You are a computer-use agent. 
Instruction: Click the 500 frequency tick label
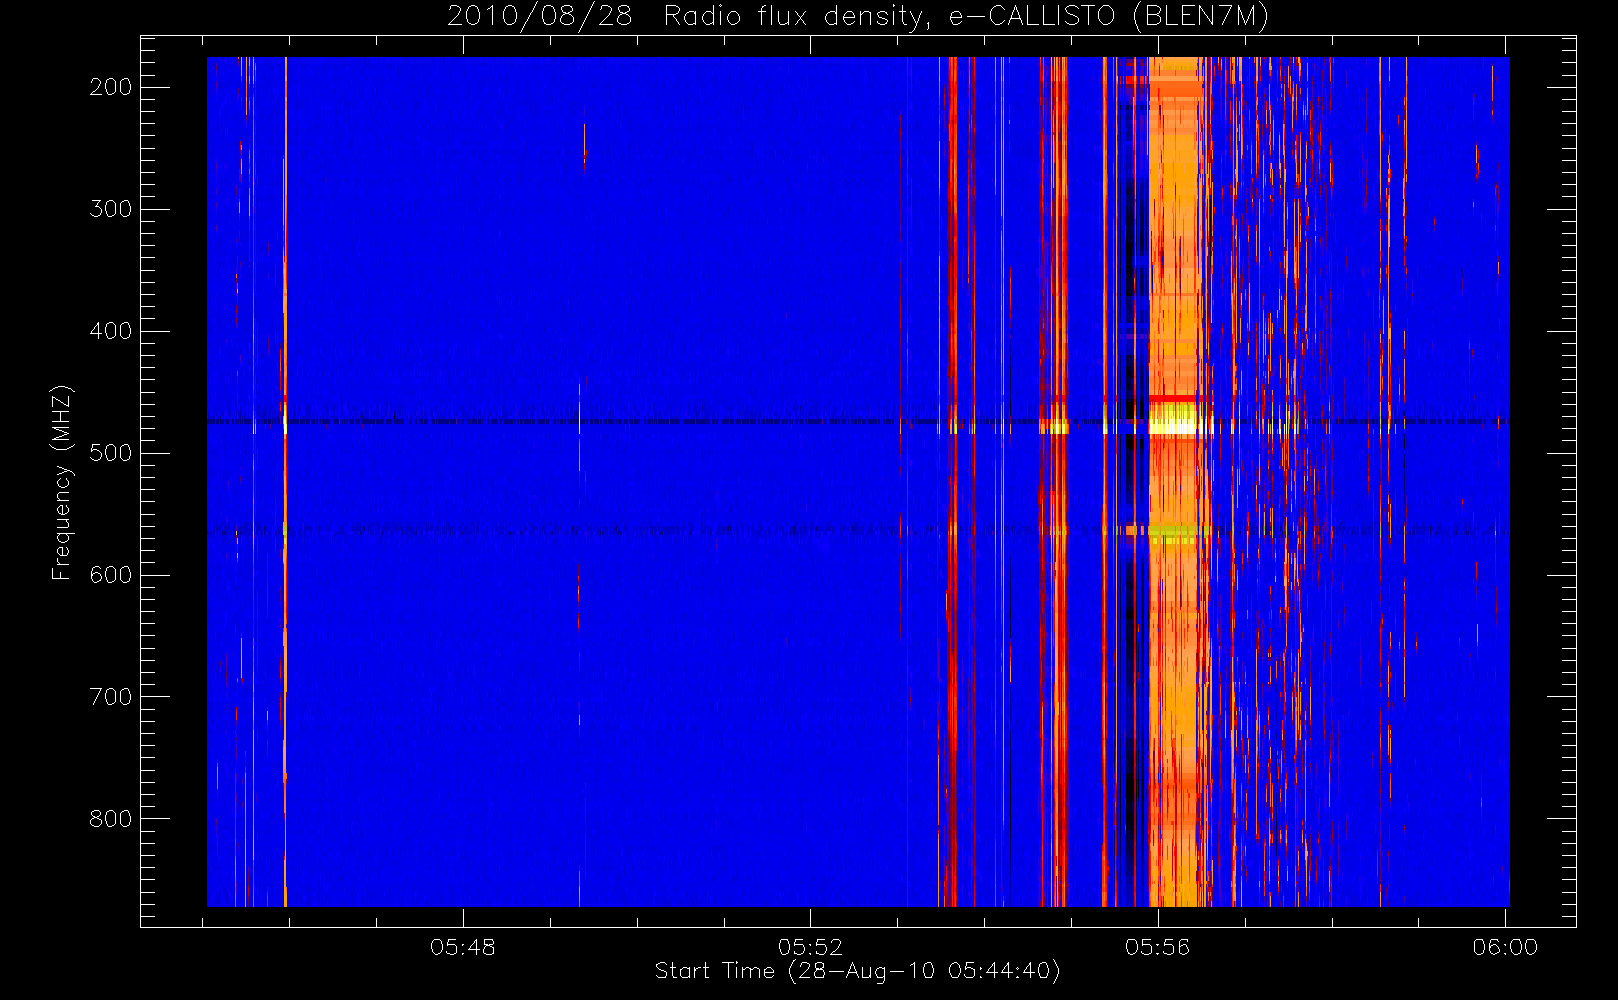coord(111,453)
